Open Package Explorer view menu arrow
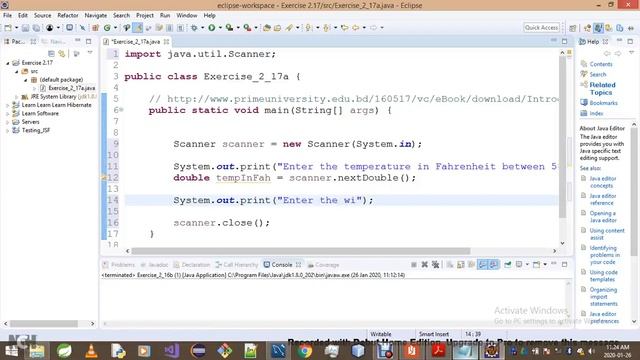This screenshot has height=360, width=640. click(x=90, y=53)
